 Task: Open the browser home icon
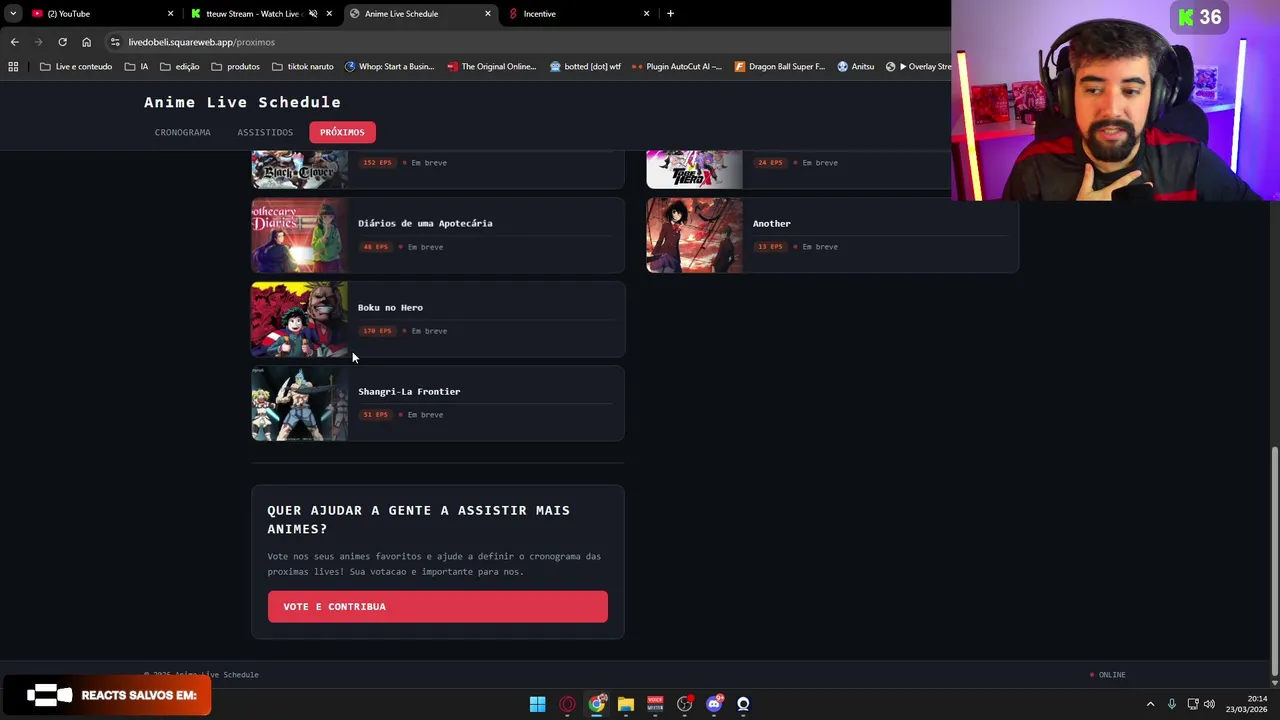[86, 42]
